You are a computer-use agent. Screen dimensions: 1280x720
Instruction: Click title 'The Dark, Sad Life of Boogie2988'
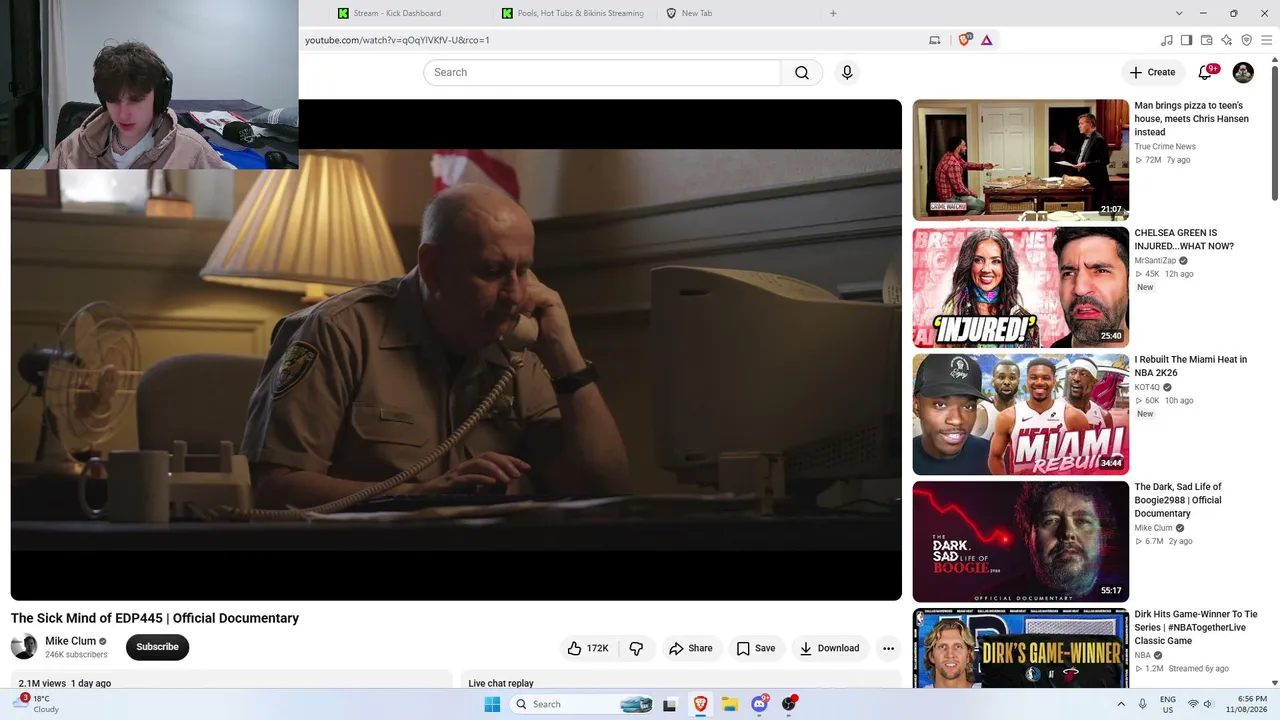(x=1178, y=500)
